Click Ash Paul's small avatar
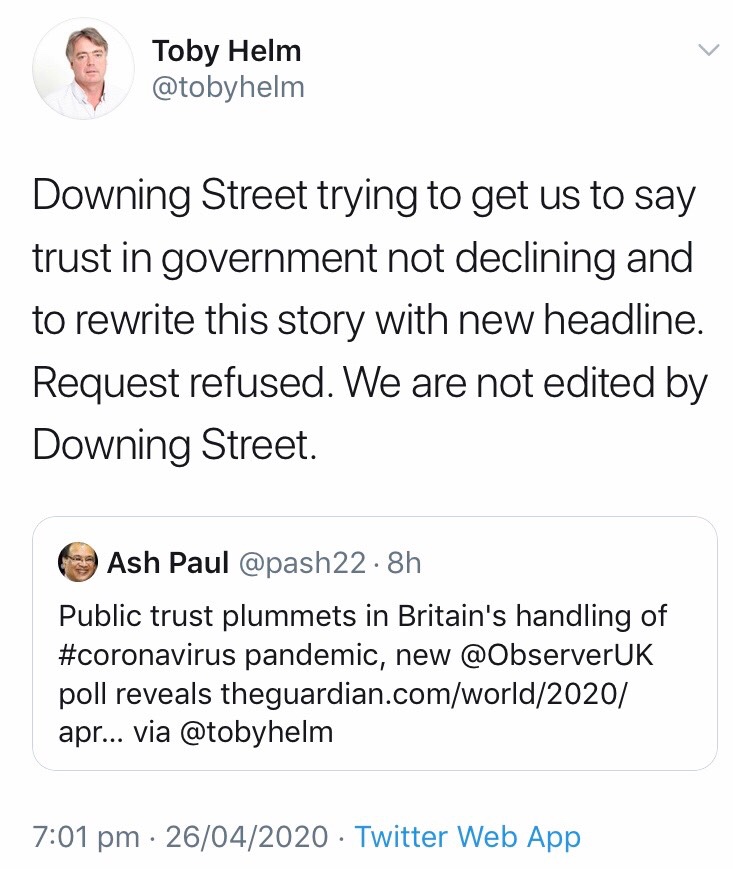 pos(77,563)
